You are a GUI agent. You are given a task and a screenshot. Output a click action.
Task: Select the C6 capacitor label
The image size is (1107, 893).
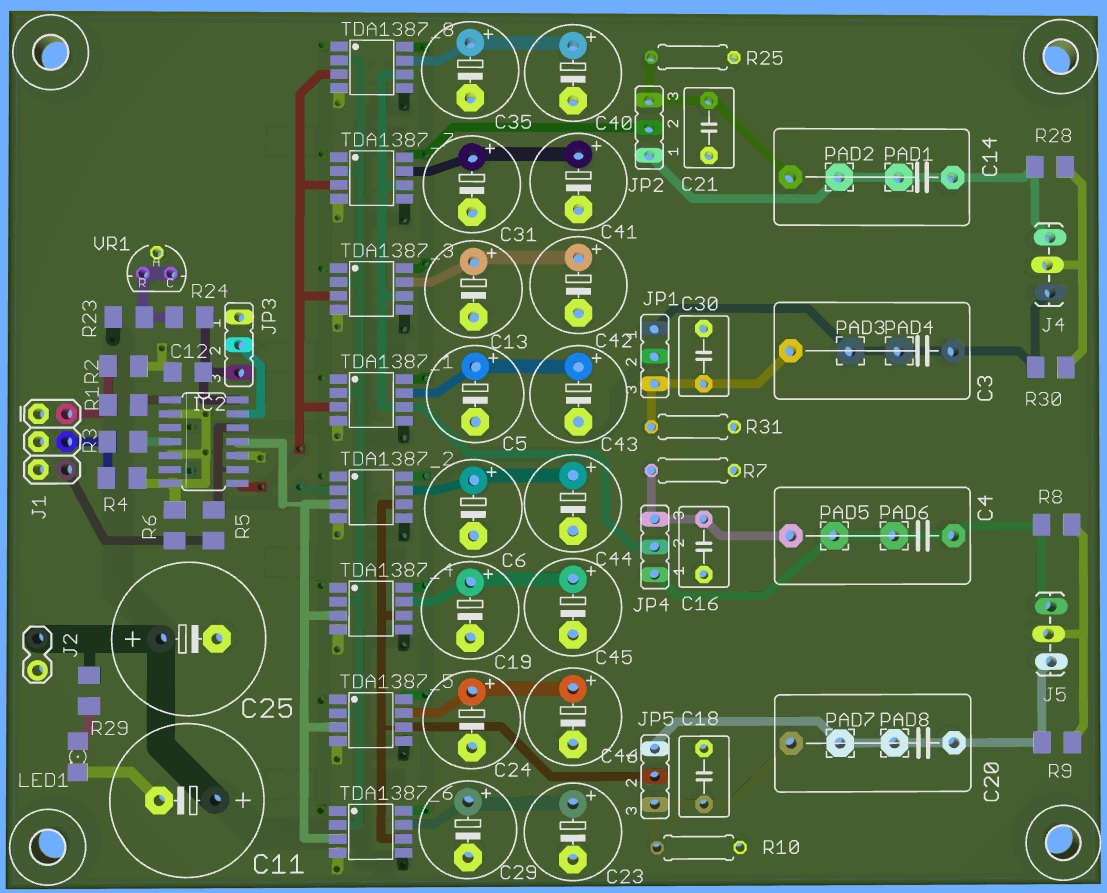[514, 561]
